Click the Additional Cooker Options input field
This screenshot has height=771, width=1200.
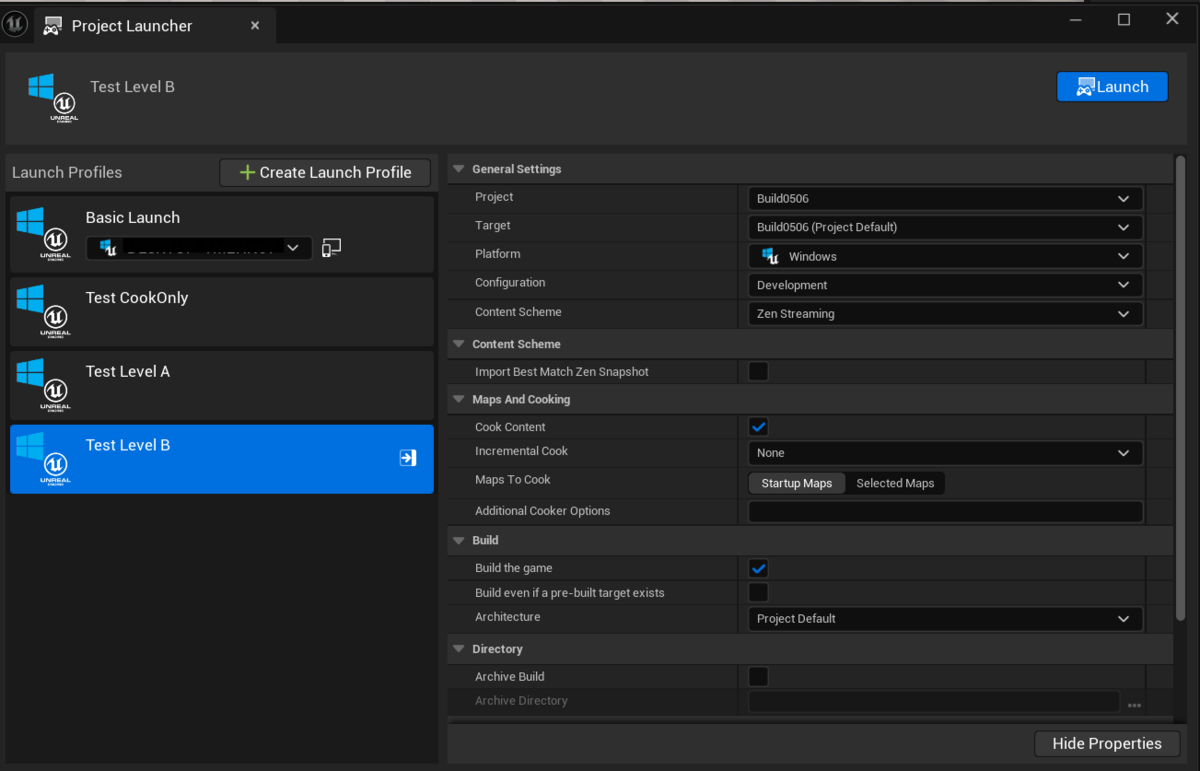point(945,512)
